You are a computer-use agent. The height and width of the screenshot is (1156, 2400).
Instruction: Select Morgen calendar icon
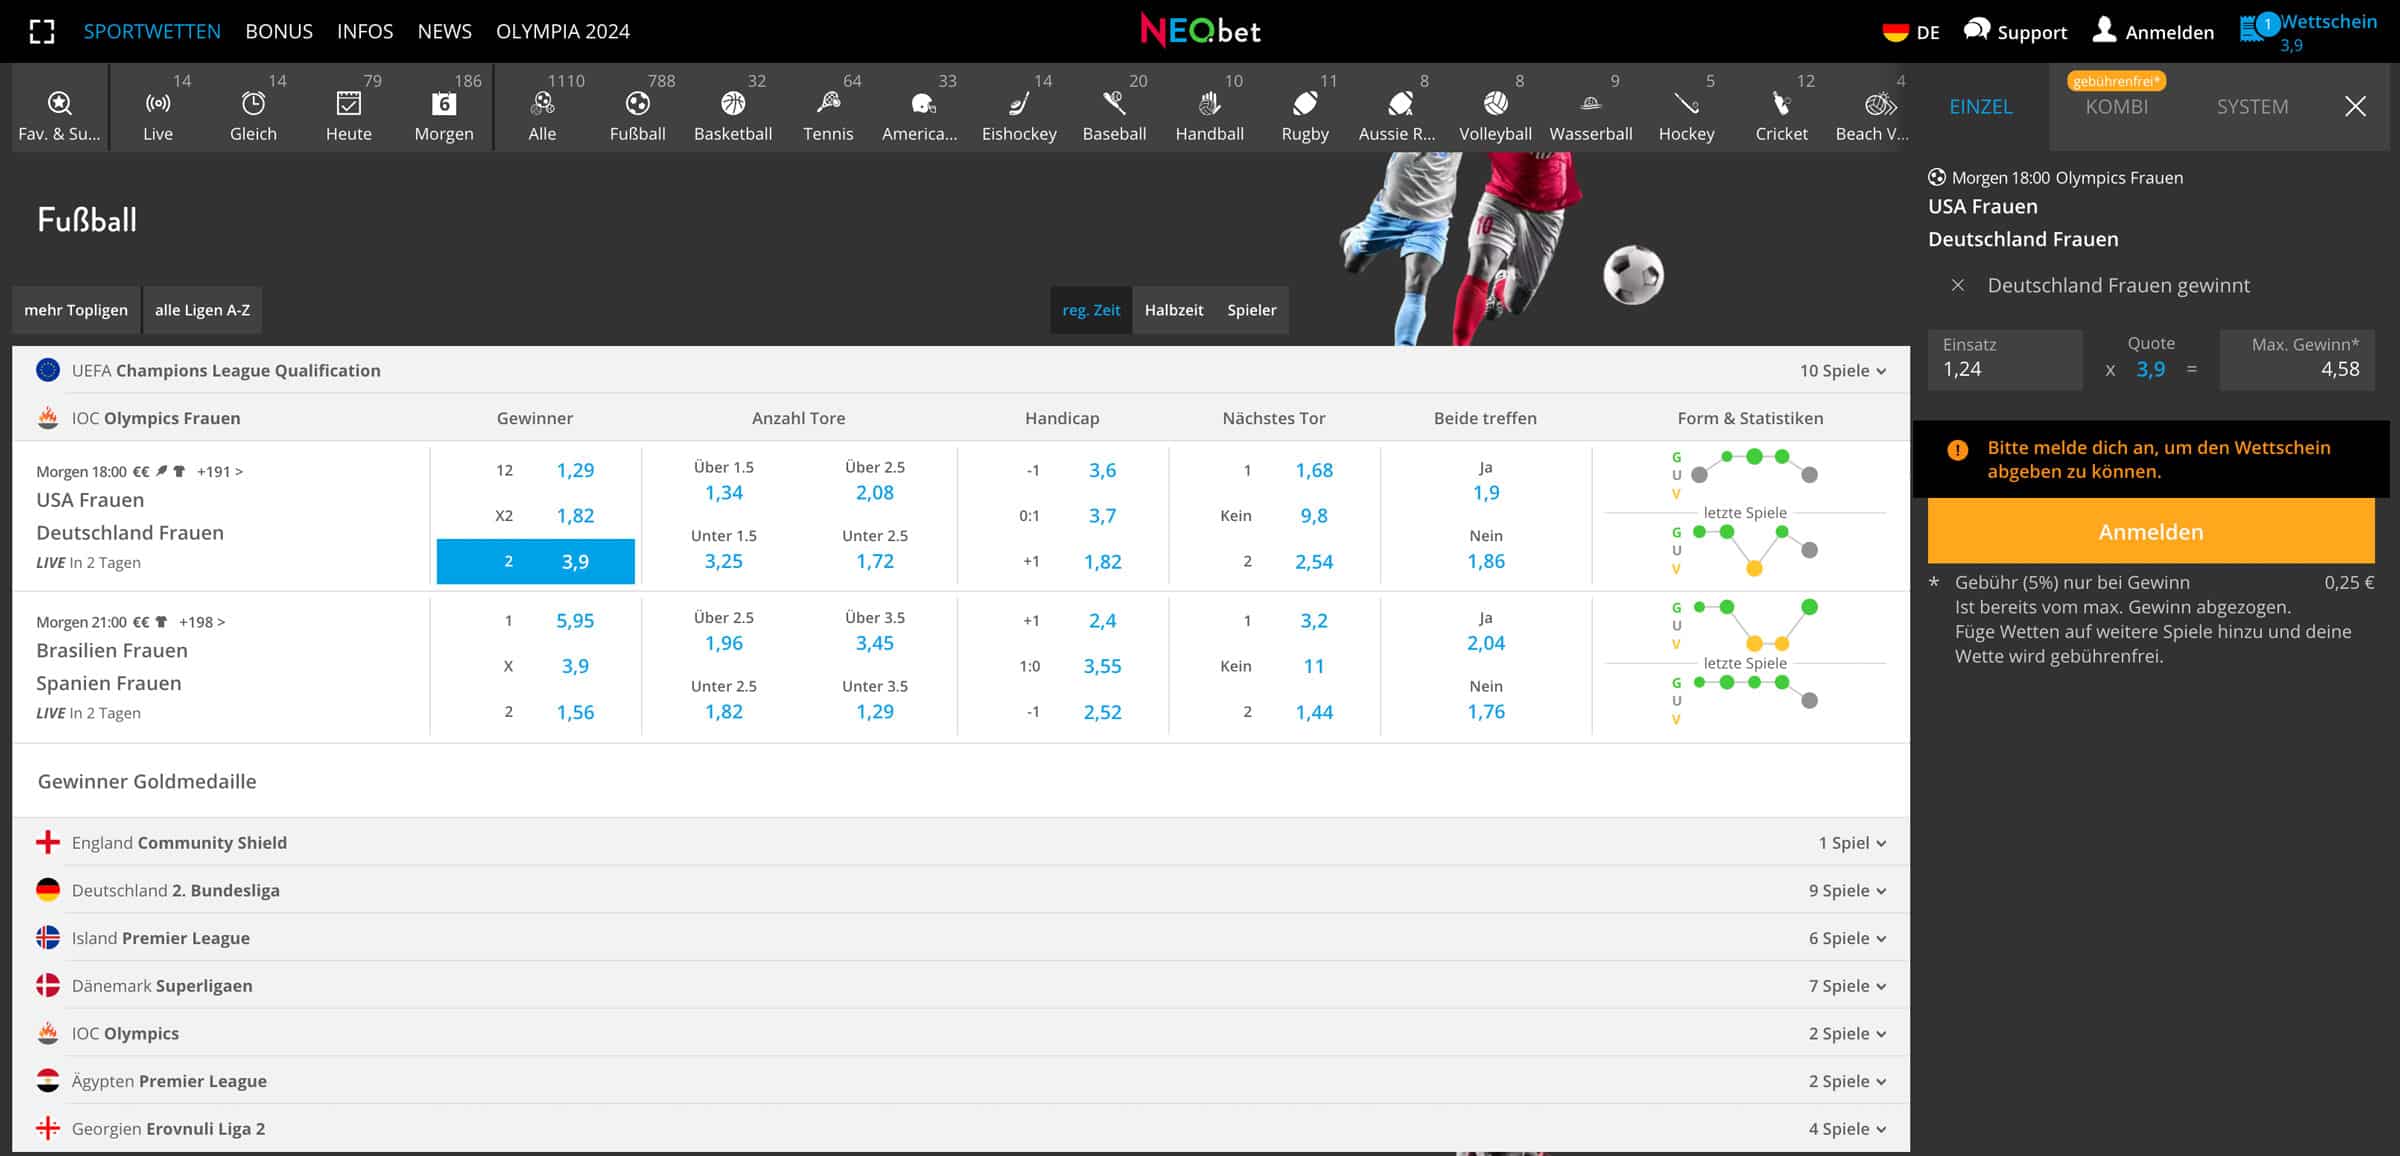[x=444, y=103]
